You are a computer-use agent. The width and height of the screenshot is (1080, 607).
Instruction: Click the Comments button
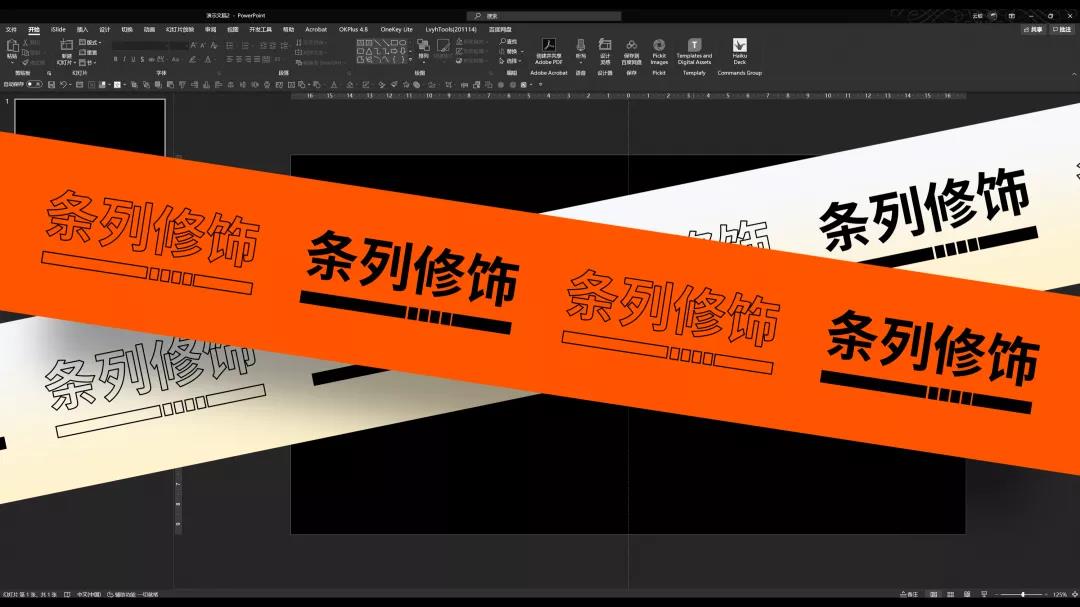pos(1062,30)
